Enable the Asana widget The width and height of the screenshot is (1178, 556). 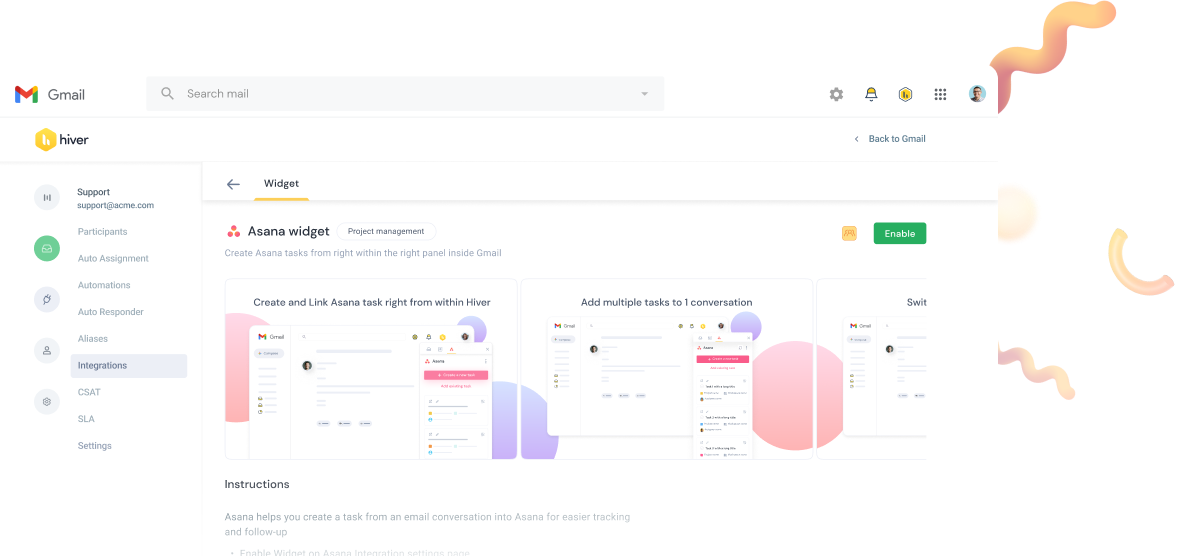pyautogui.click(x=899, y=233)
